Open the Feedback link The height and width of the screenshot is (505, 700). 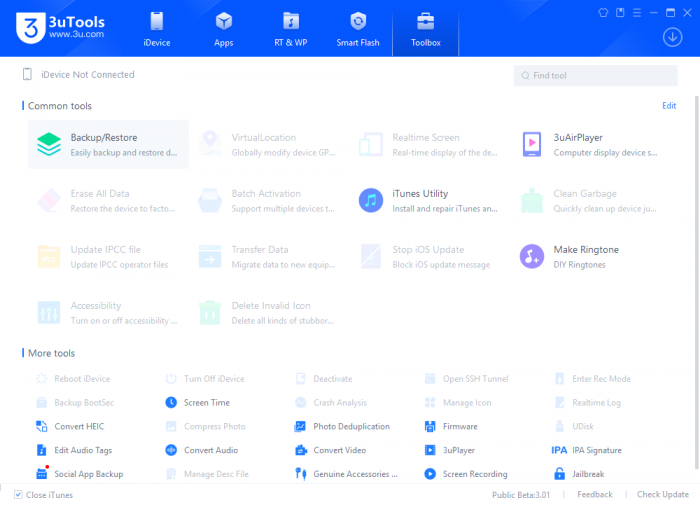595,494
